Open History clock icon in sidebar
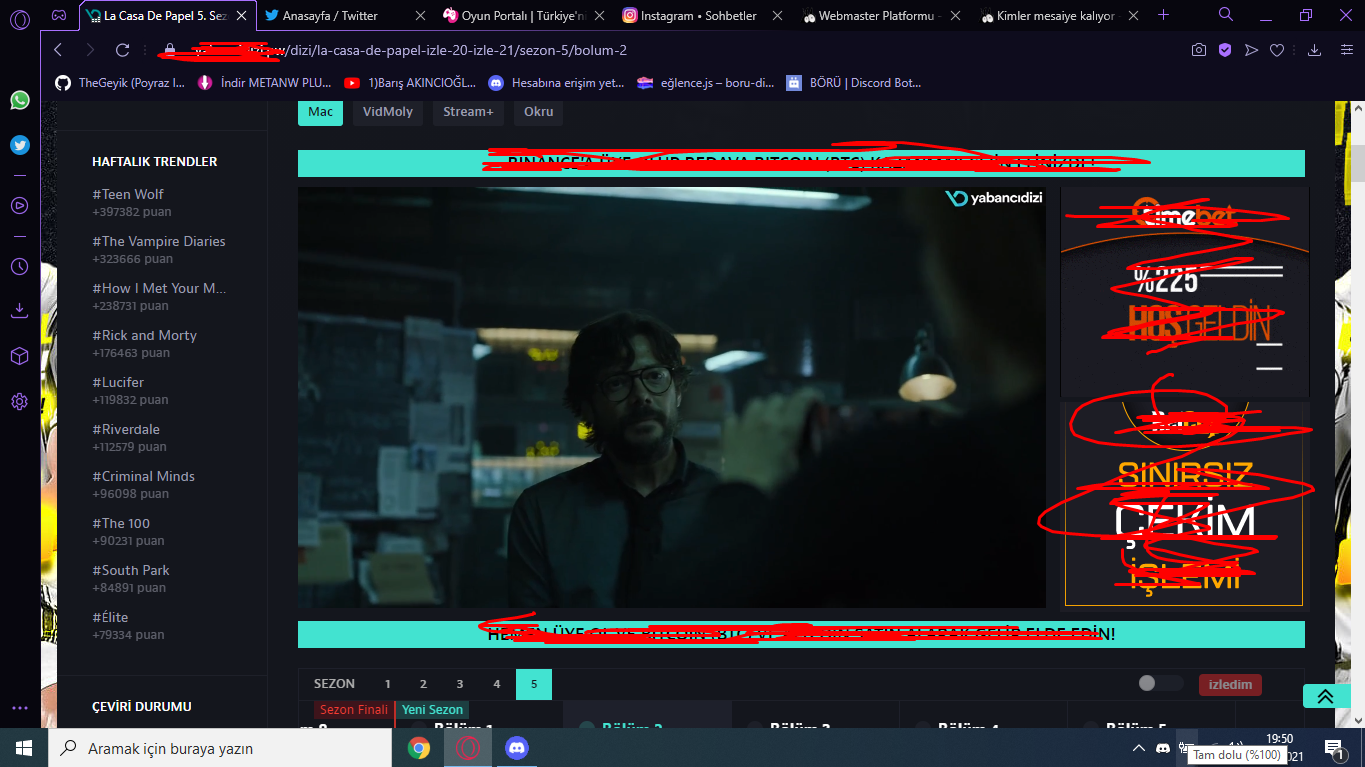The image size is (1365, 767). [20, 267]
